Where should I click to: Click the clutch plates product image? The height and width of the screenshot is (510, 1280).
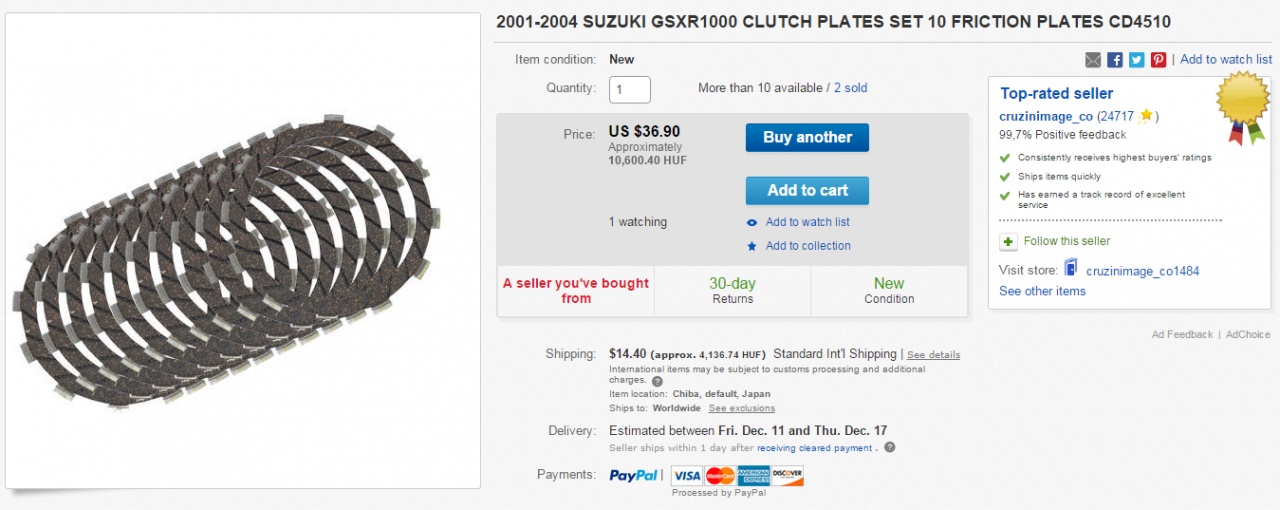point(243,250)
